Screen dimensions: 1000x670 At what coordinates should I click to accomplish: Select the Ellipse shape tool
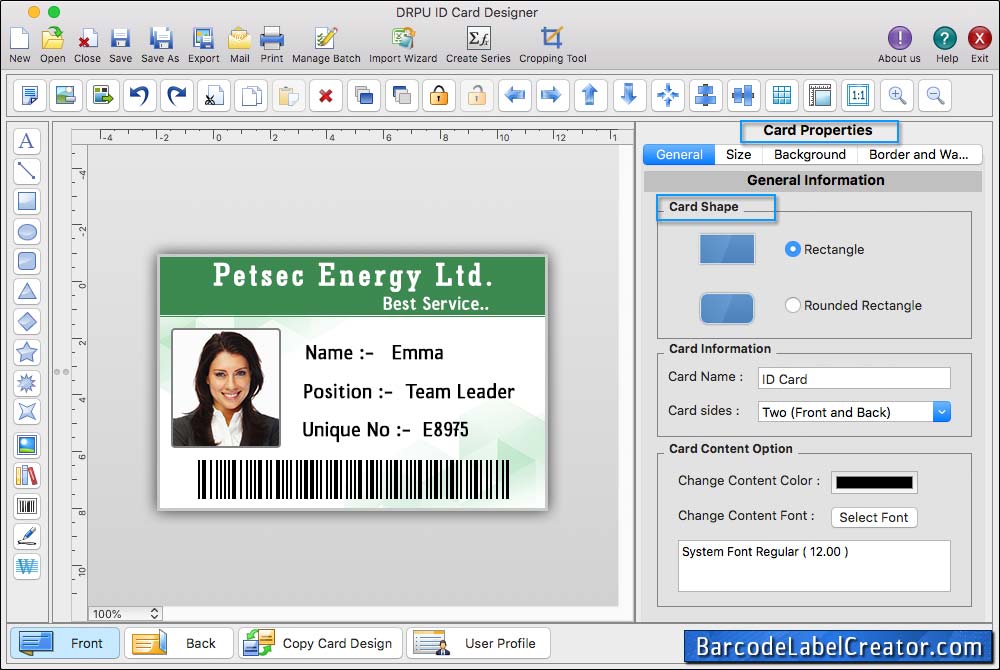coord(27,232)
